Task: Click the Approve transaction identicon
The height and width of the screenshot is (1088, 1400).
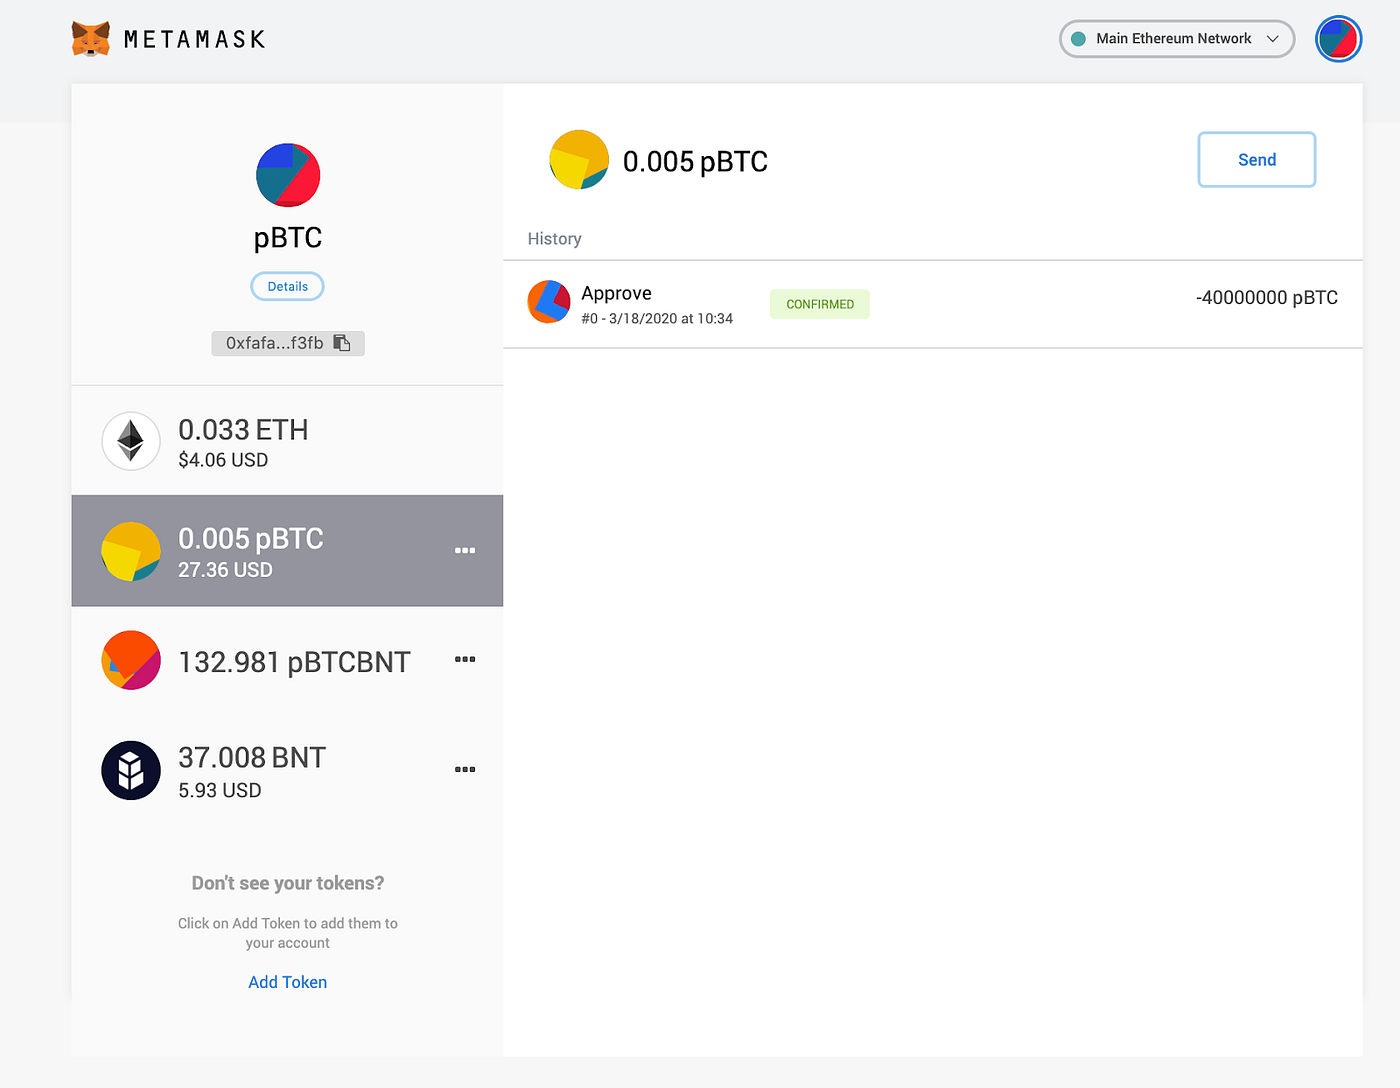Action: click(549, 302)
